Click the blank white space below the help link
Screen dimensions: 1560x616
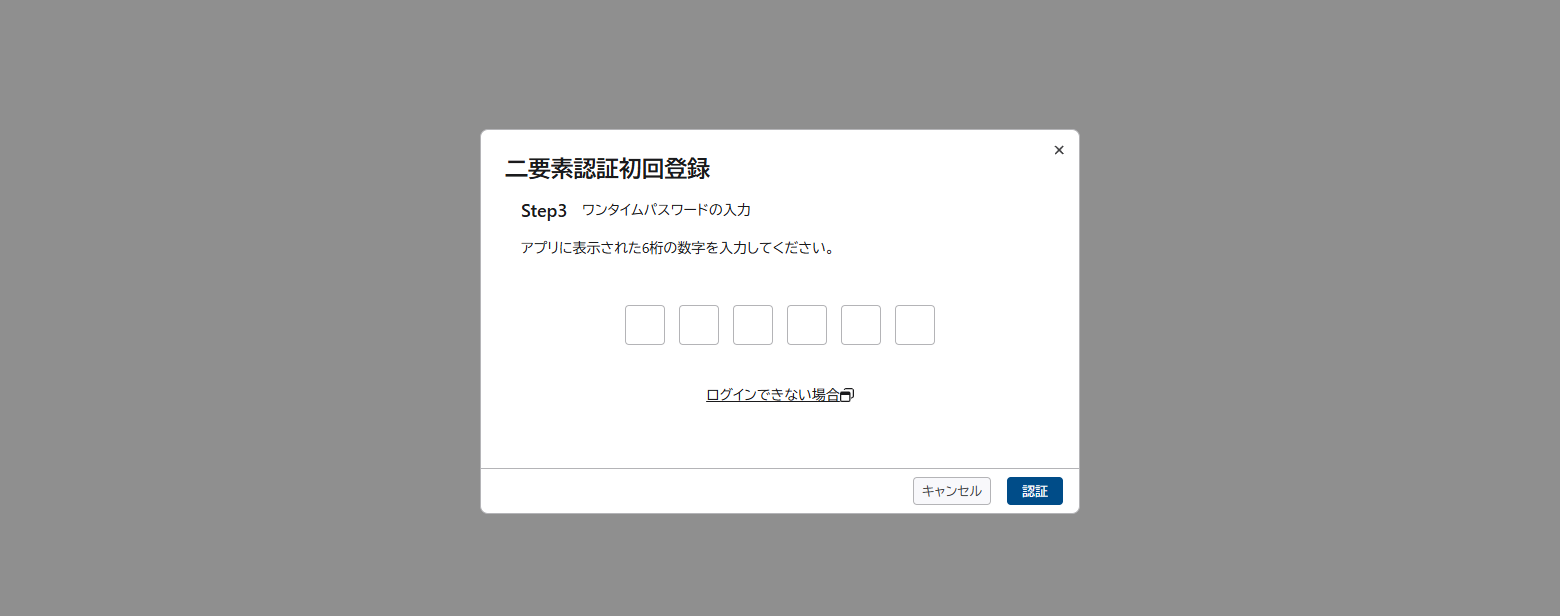pos(780,435)
